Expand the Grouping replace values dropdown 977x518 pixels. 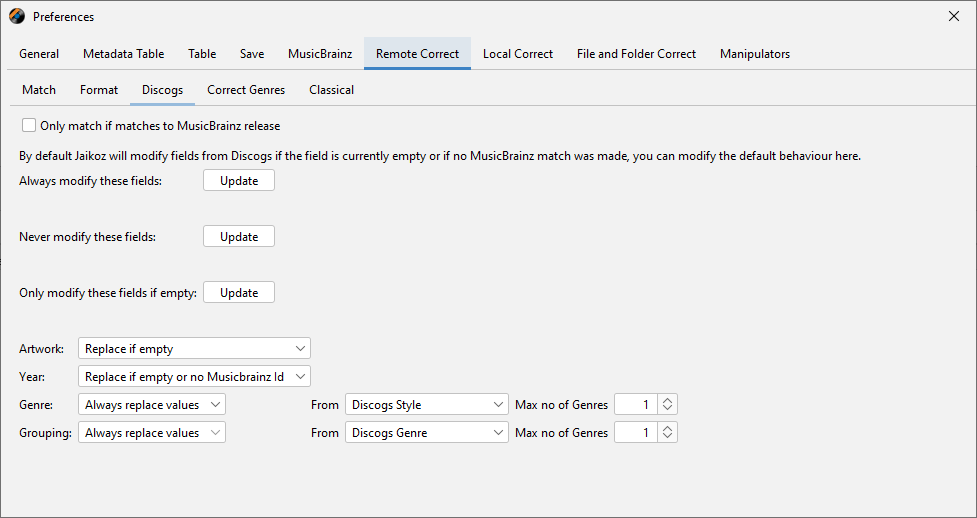click(x=152, y=433)
